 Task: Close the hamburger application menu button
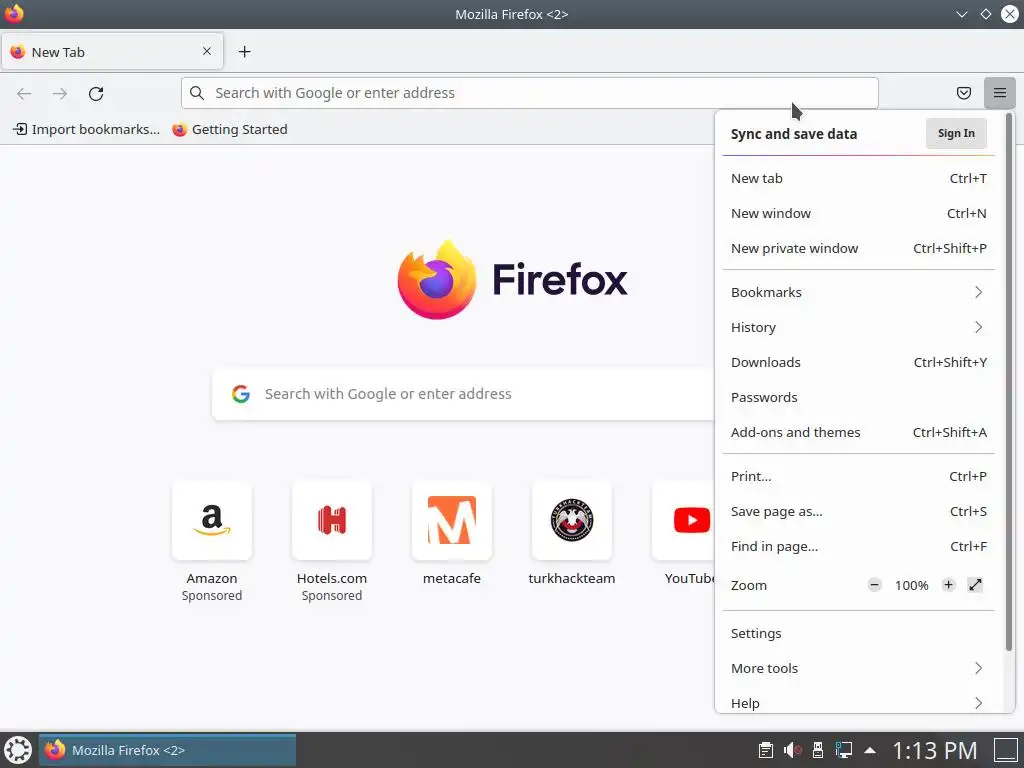coord(999,93)
